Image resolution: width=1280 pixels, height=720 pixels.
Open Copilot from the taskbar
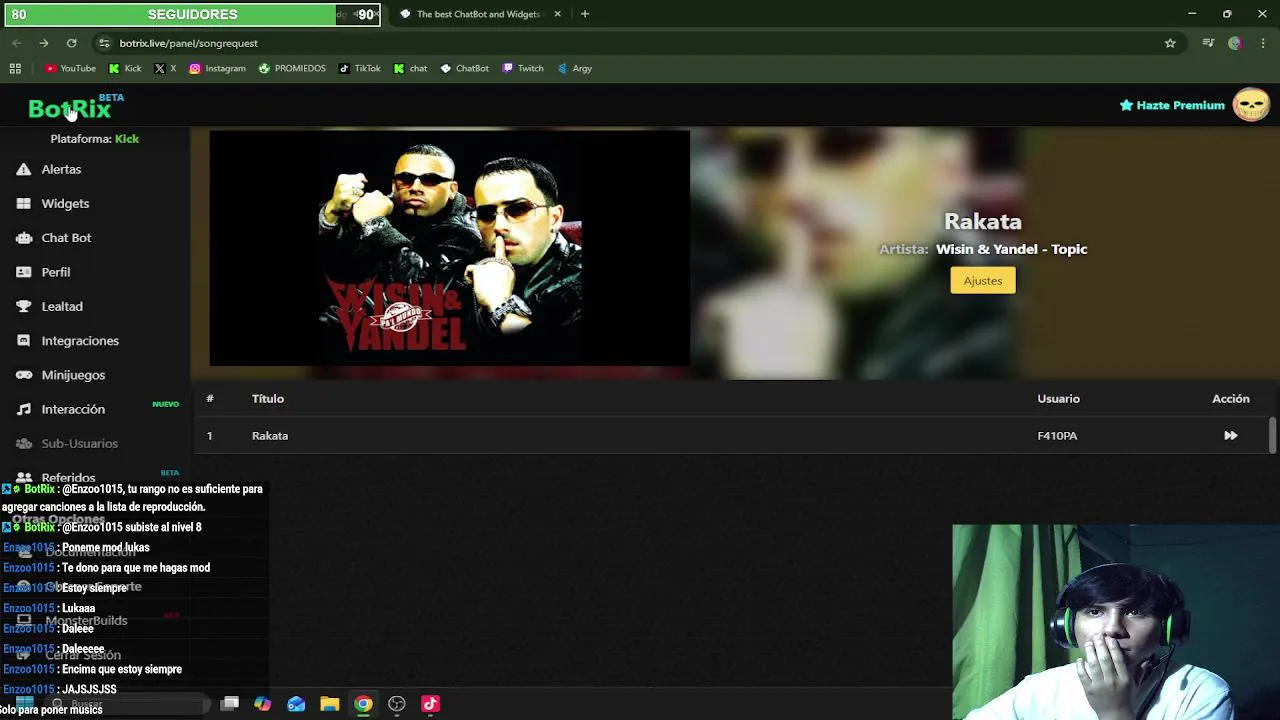(x=263, y=704)
